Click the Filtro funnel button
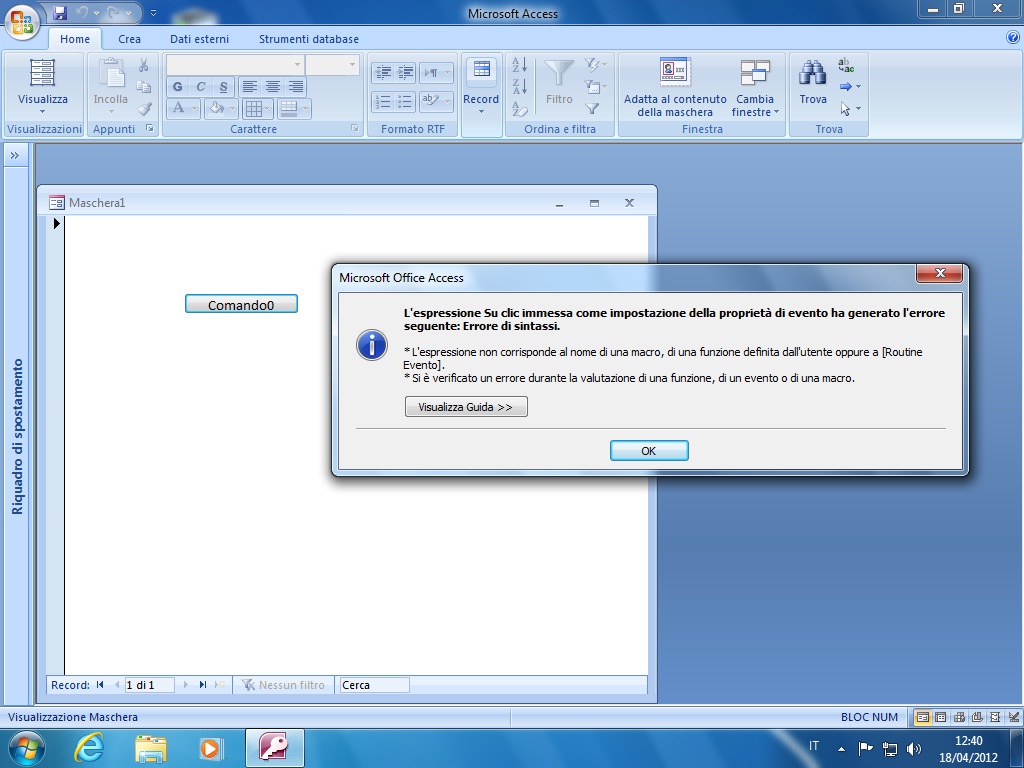Image resolution: width=1024 pixels, height=768 pixels. coord(559,82)
